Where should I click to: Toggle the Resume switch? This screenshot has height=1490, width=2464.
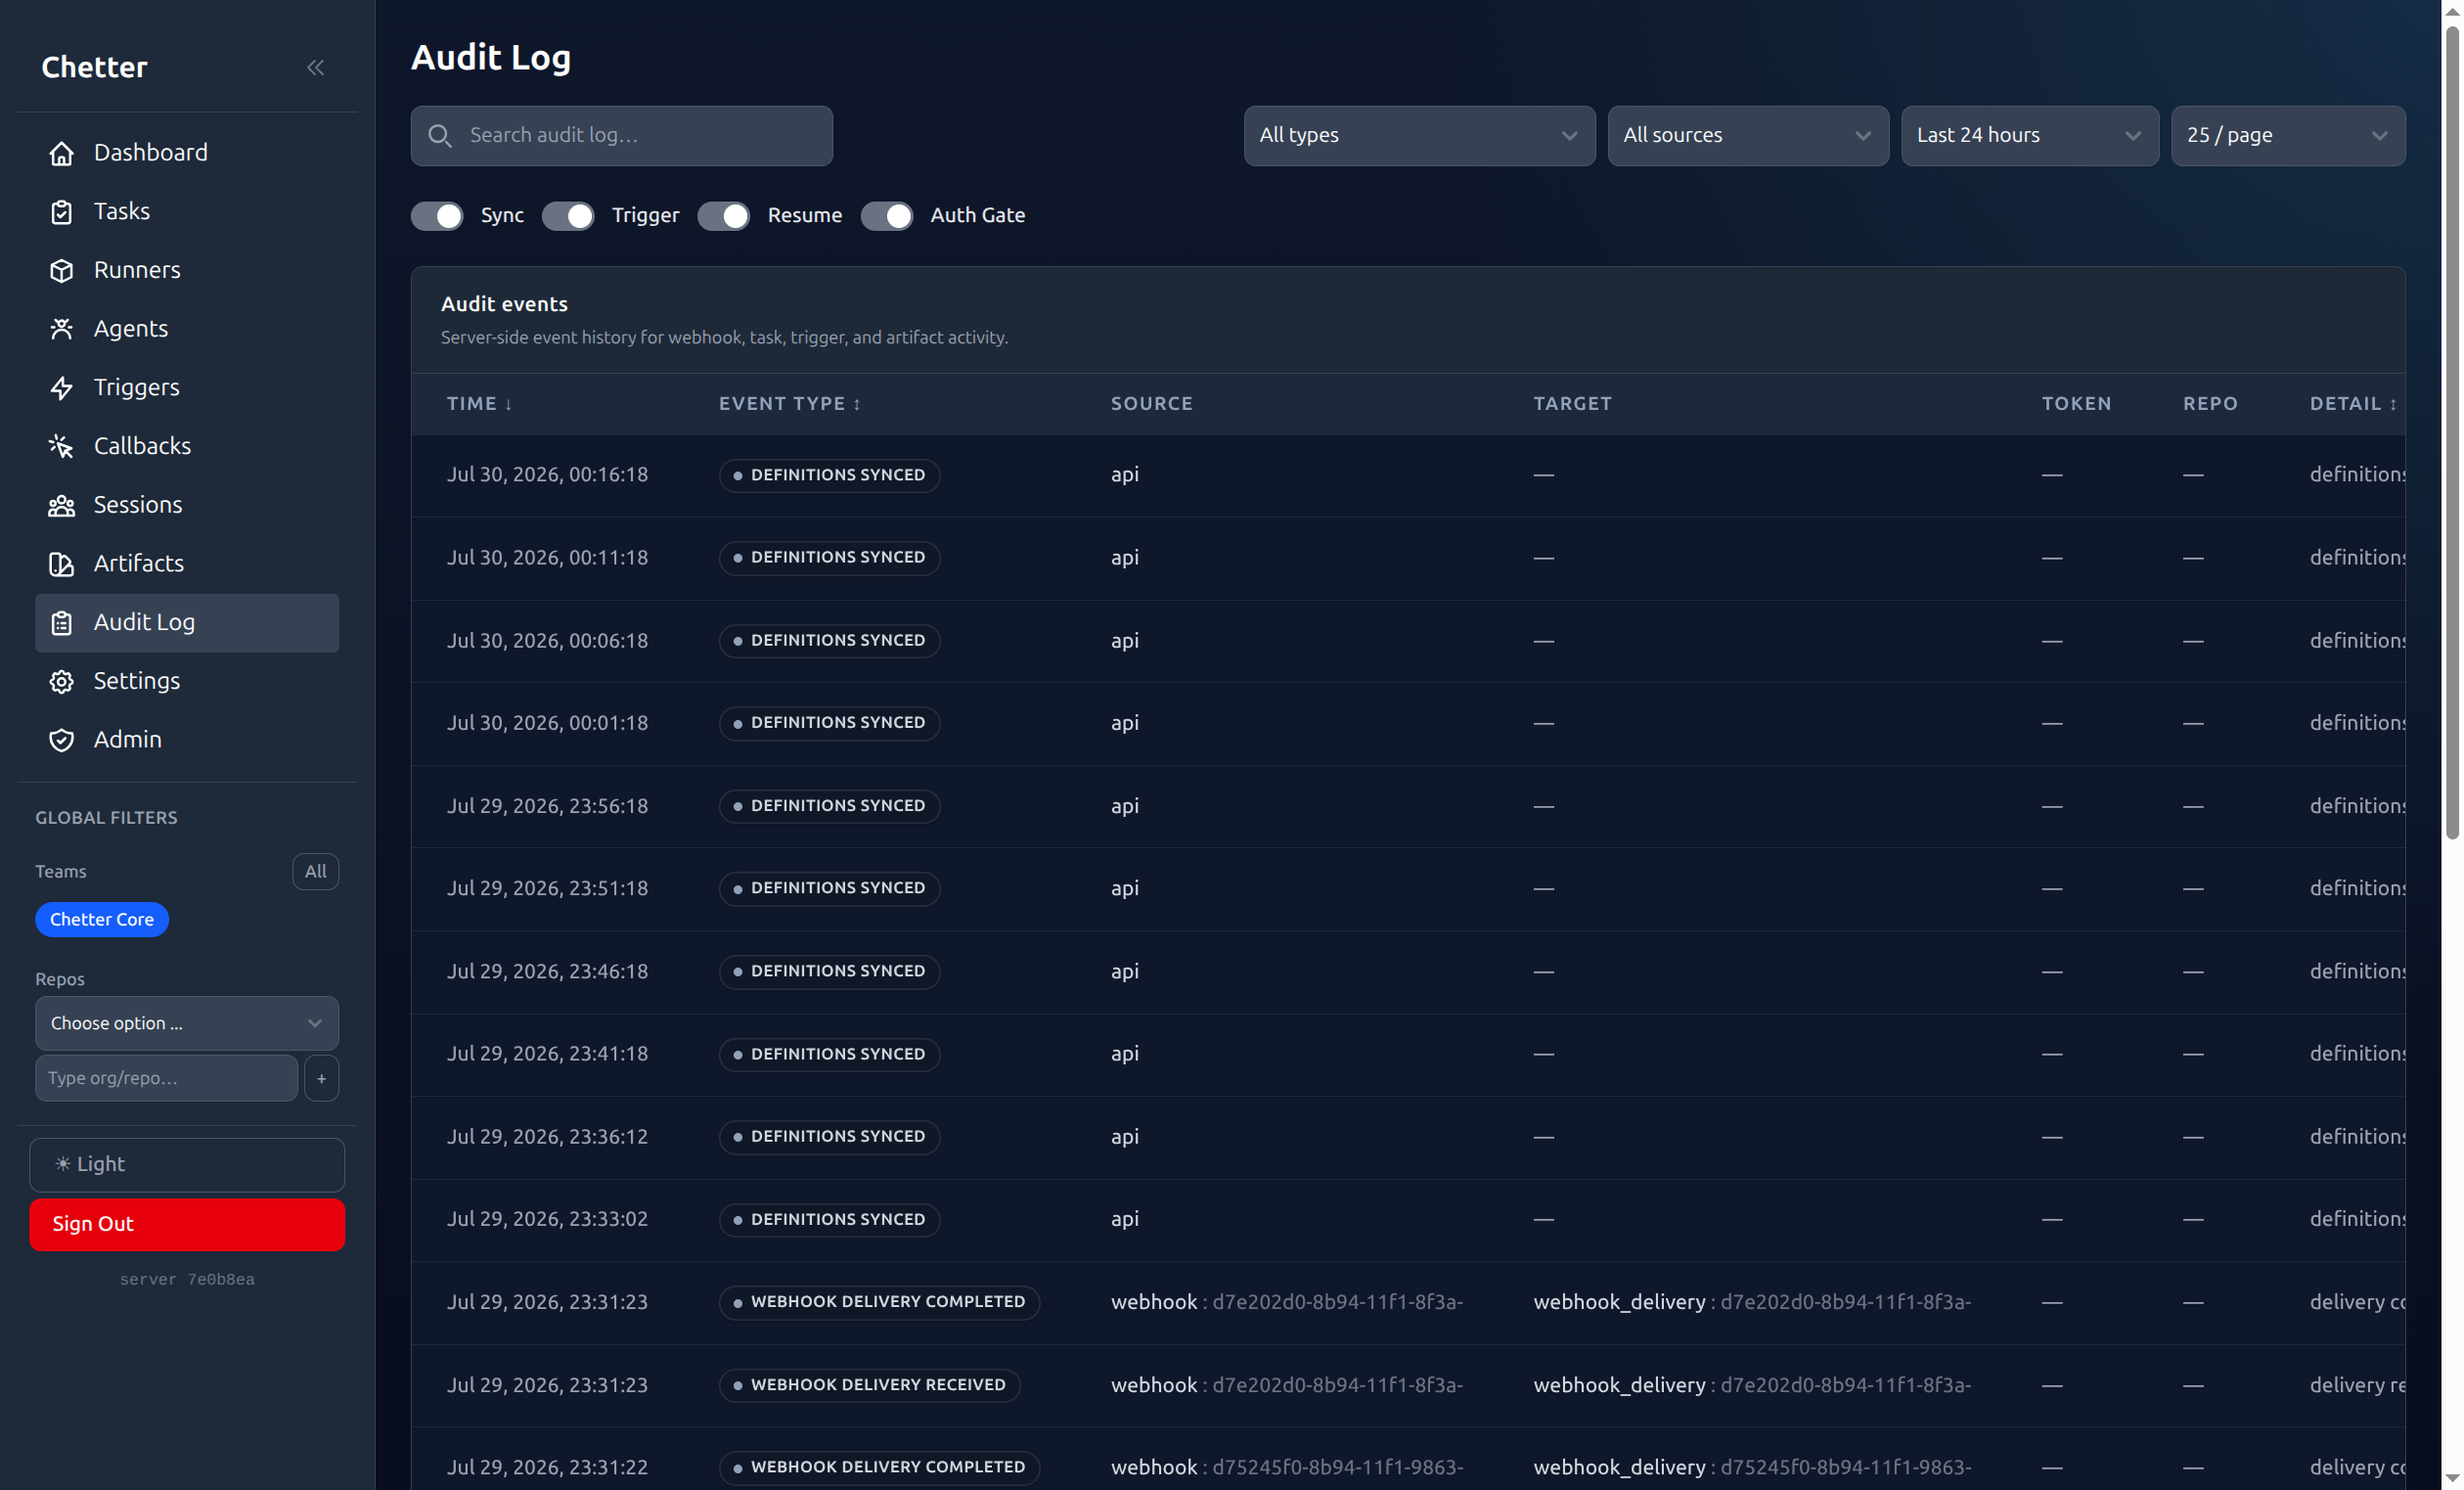724,215
